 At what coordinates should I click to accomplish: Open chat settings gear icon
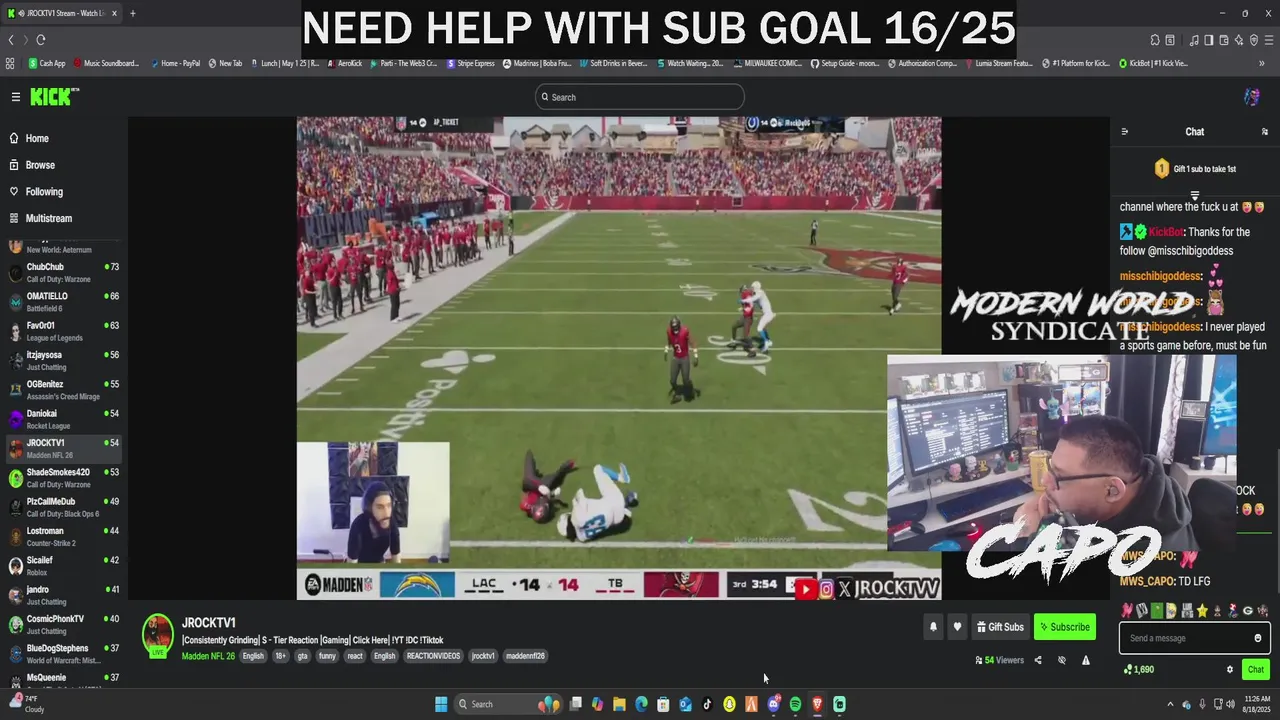tap(1230, 670)
